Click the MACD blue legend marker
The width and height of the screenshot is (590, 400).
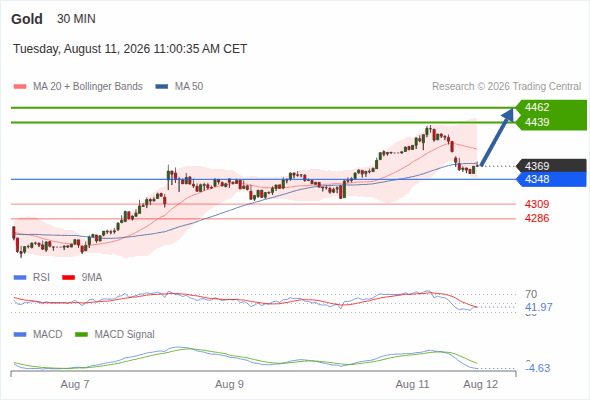[20, 334]
